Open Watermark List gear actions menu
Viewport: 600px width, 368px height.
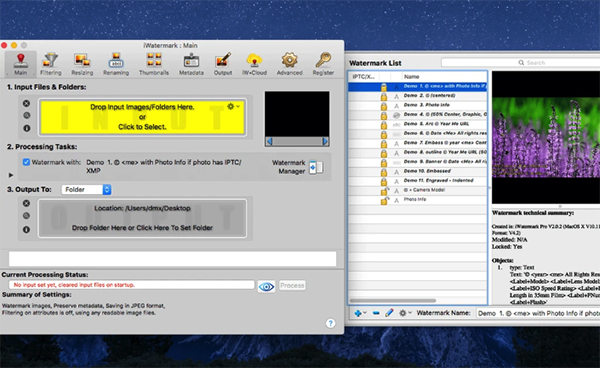point(405,313)
